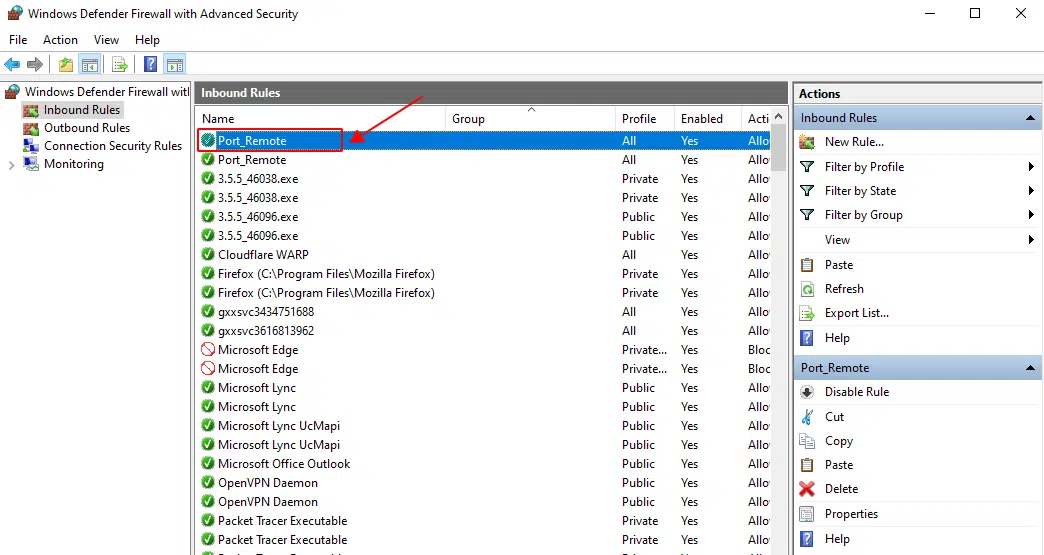Click the Up One Level folder icon

(66, 65)
